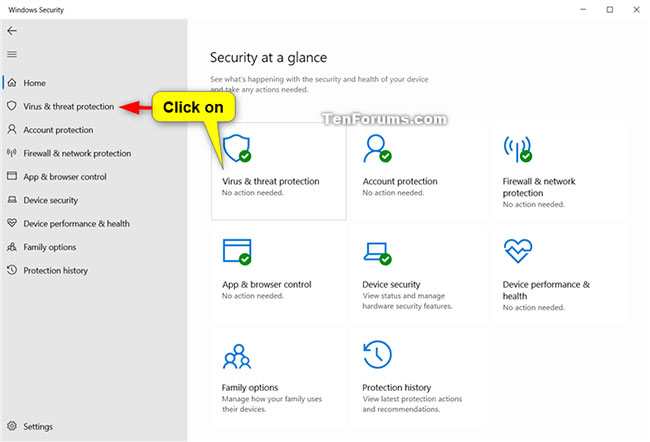Open the Virus & threat protection tile title
The image size is (650, 442).
pos(271,181)
